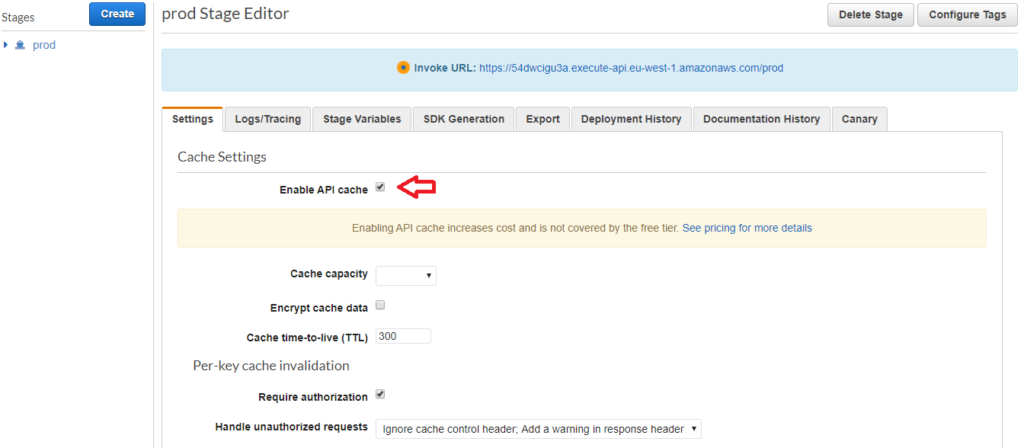Click the Cache time-to-live input field
This screenshot has width=1024, height=448.
click(x=403, y=336)
